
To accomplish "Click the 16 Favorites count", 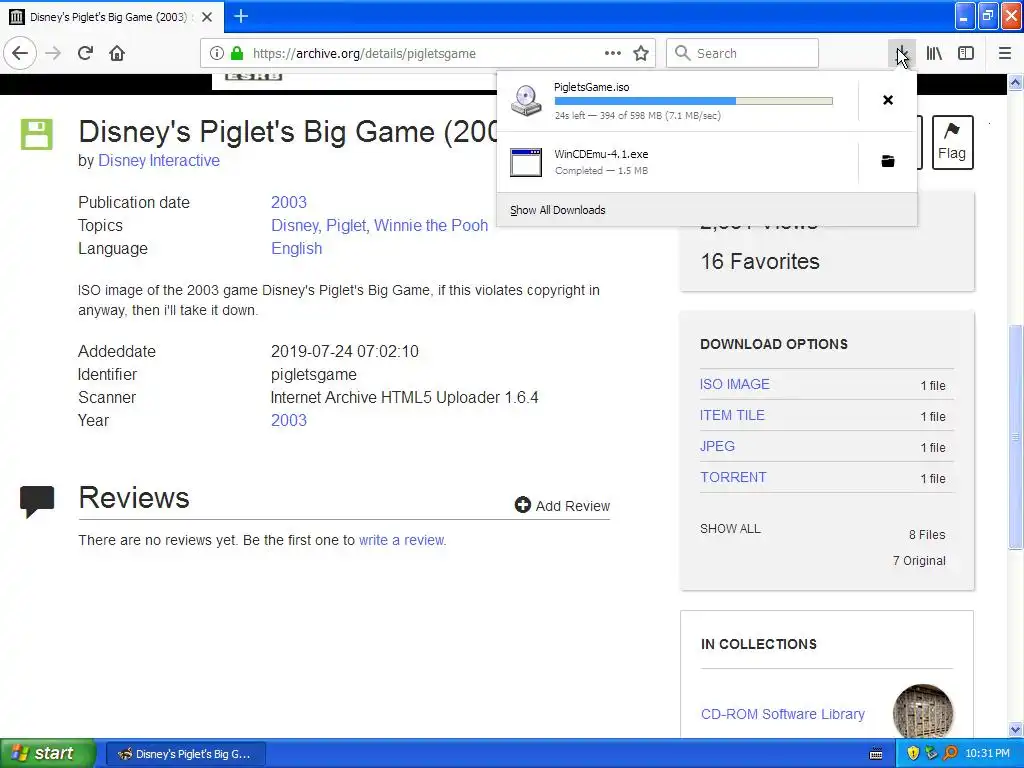I will (760, 261).
